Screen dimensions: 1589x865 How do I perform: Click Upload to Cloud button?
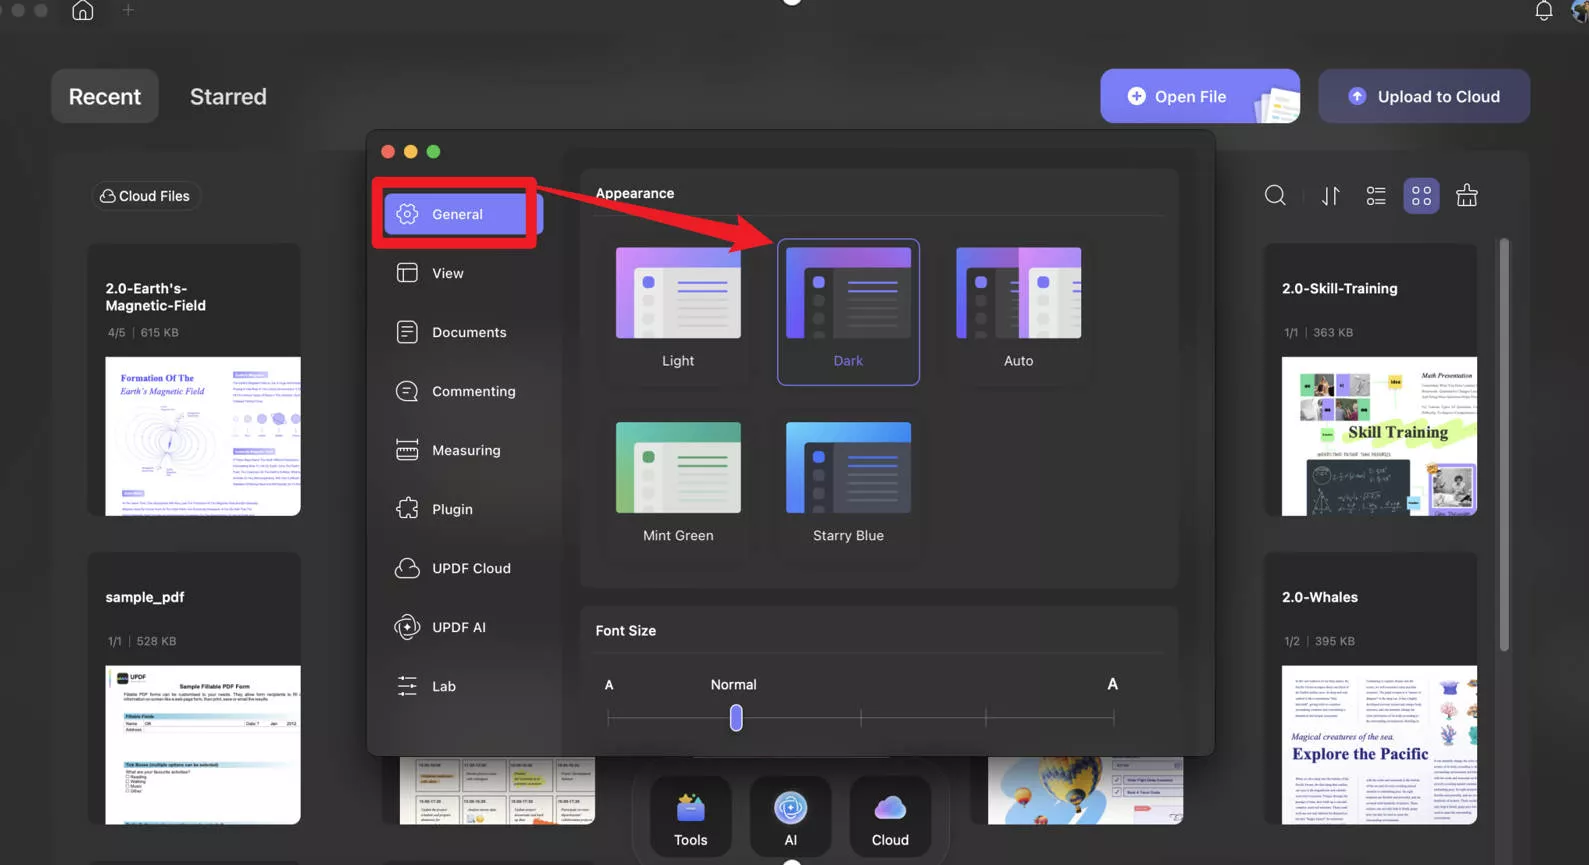coord(1424,96)
